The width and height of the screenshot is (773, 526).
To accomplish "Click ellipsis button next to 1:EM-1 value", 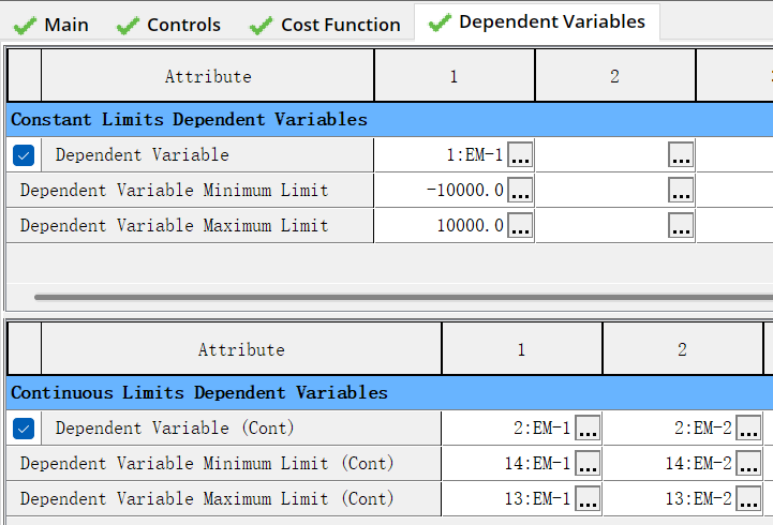I will [x=520, y=155].
